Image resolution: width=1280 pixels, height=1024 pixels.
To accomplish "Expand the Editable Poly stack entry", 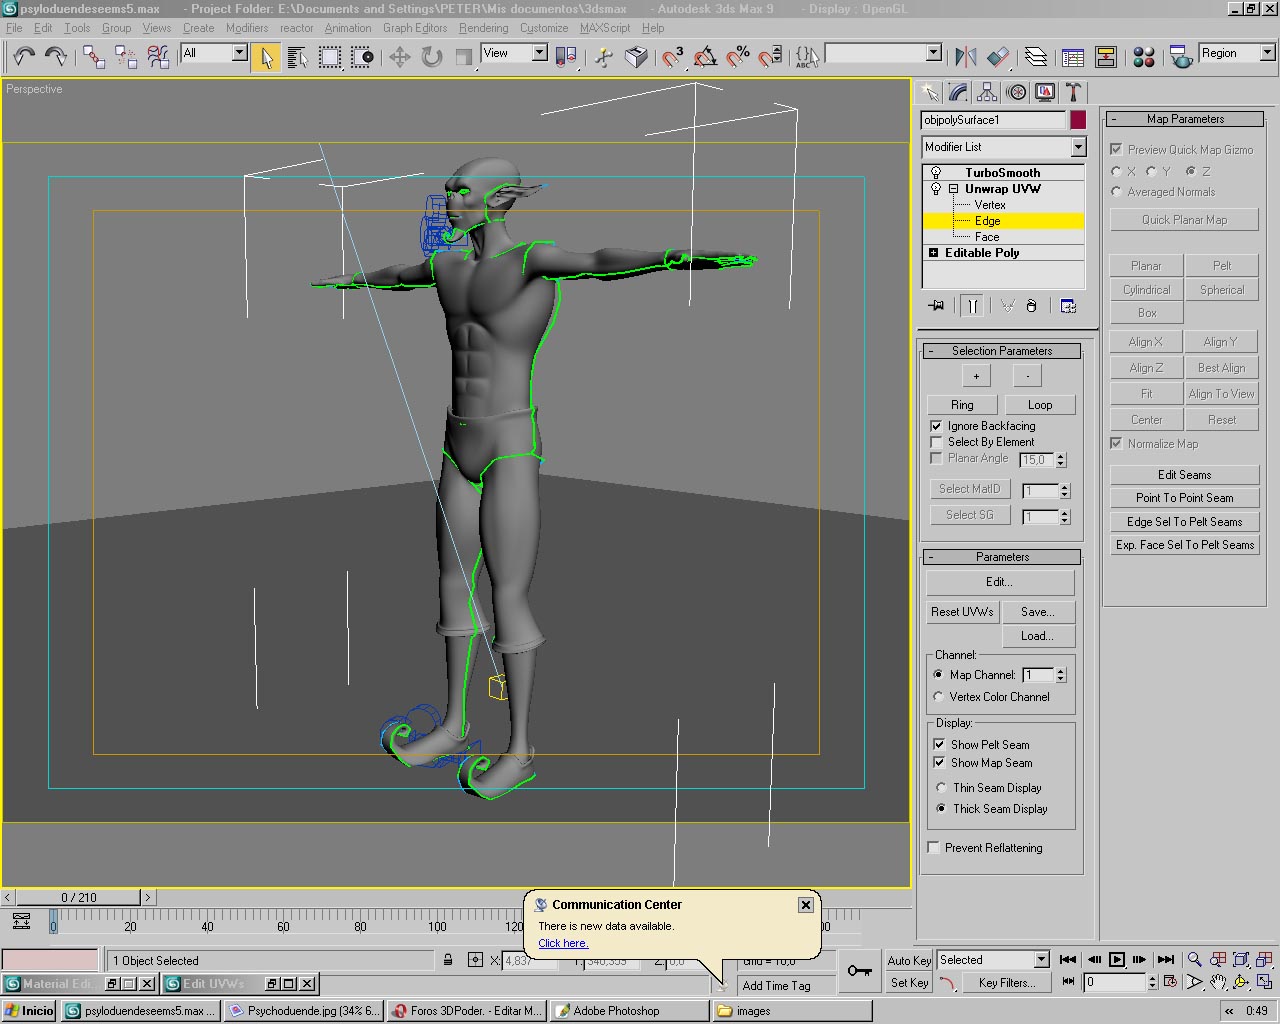I will pyautogui.click(x=934, y=253).
